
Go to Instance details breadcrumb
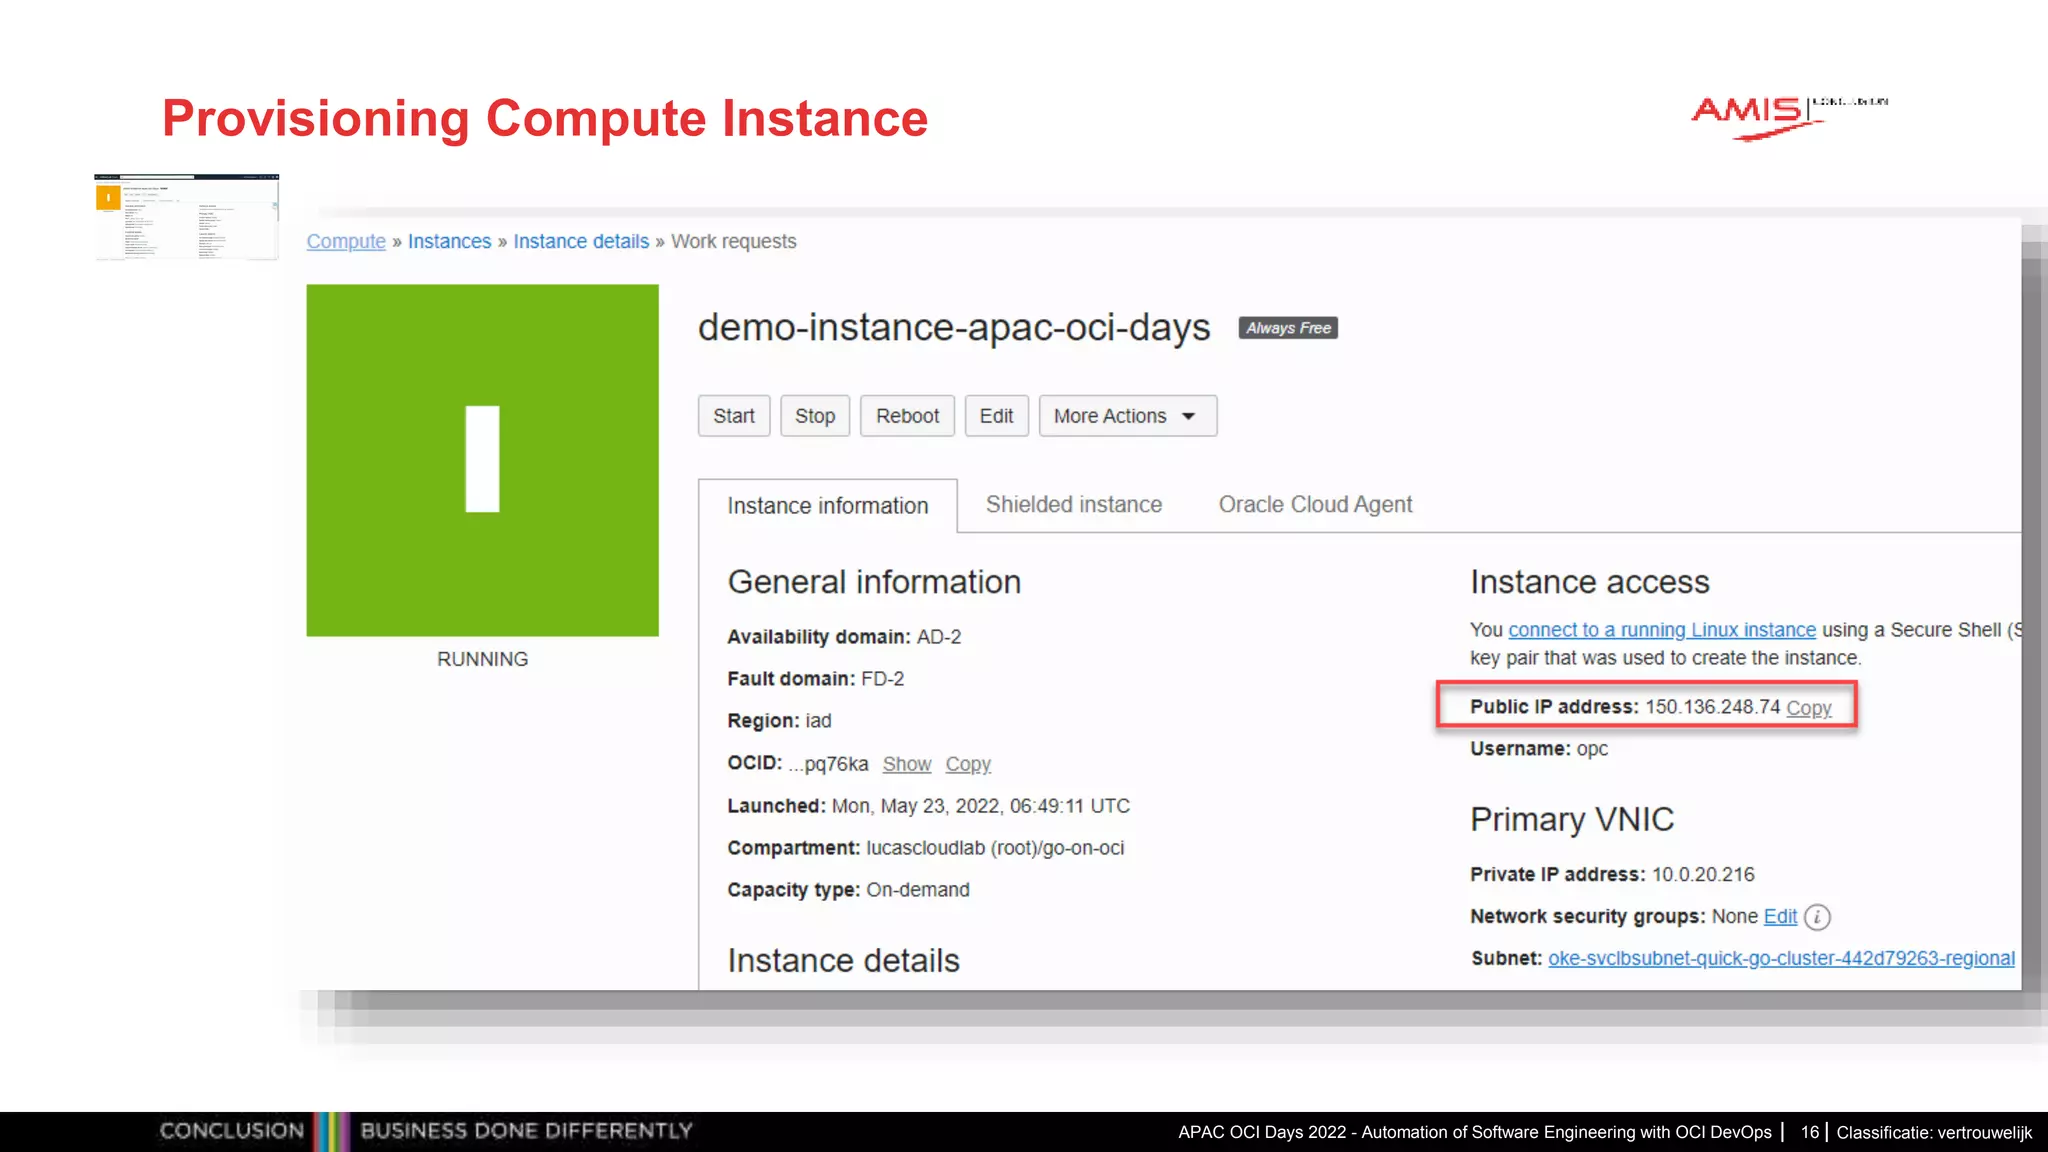pos(581,241)
